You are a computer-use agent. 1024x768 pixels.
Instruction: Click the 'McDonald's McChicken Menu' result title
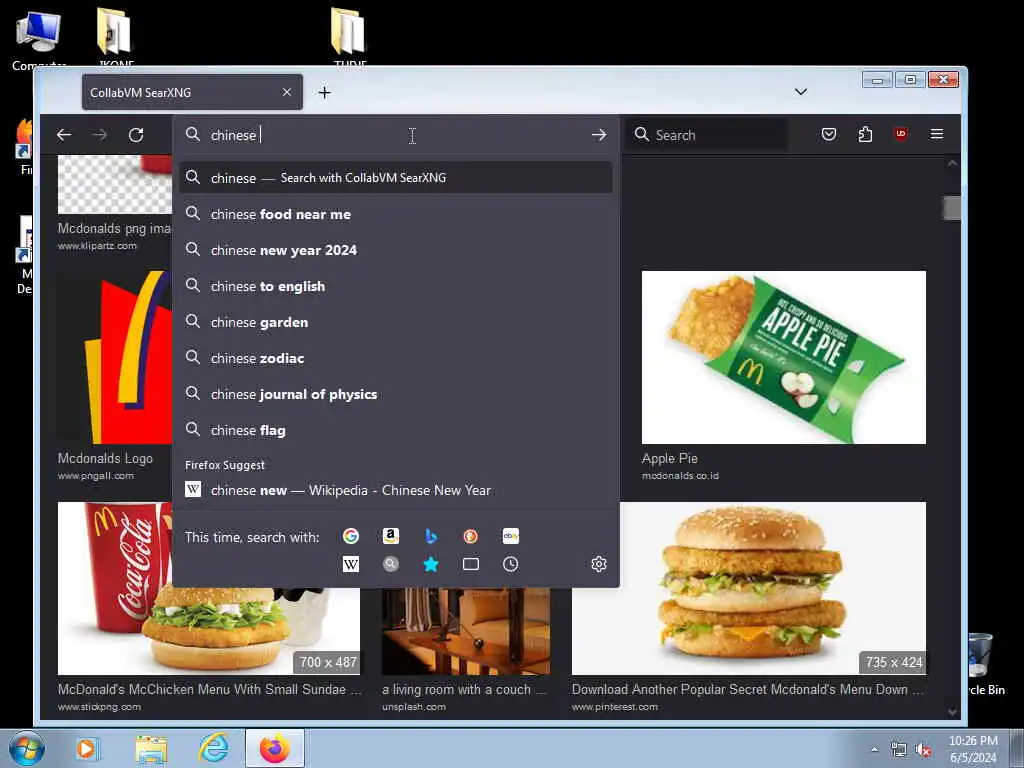tap(209, 689)
